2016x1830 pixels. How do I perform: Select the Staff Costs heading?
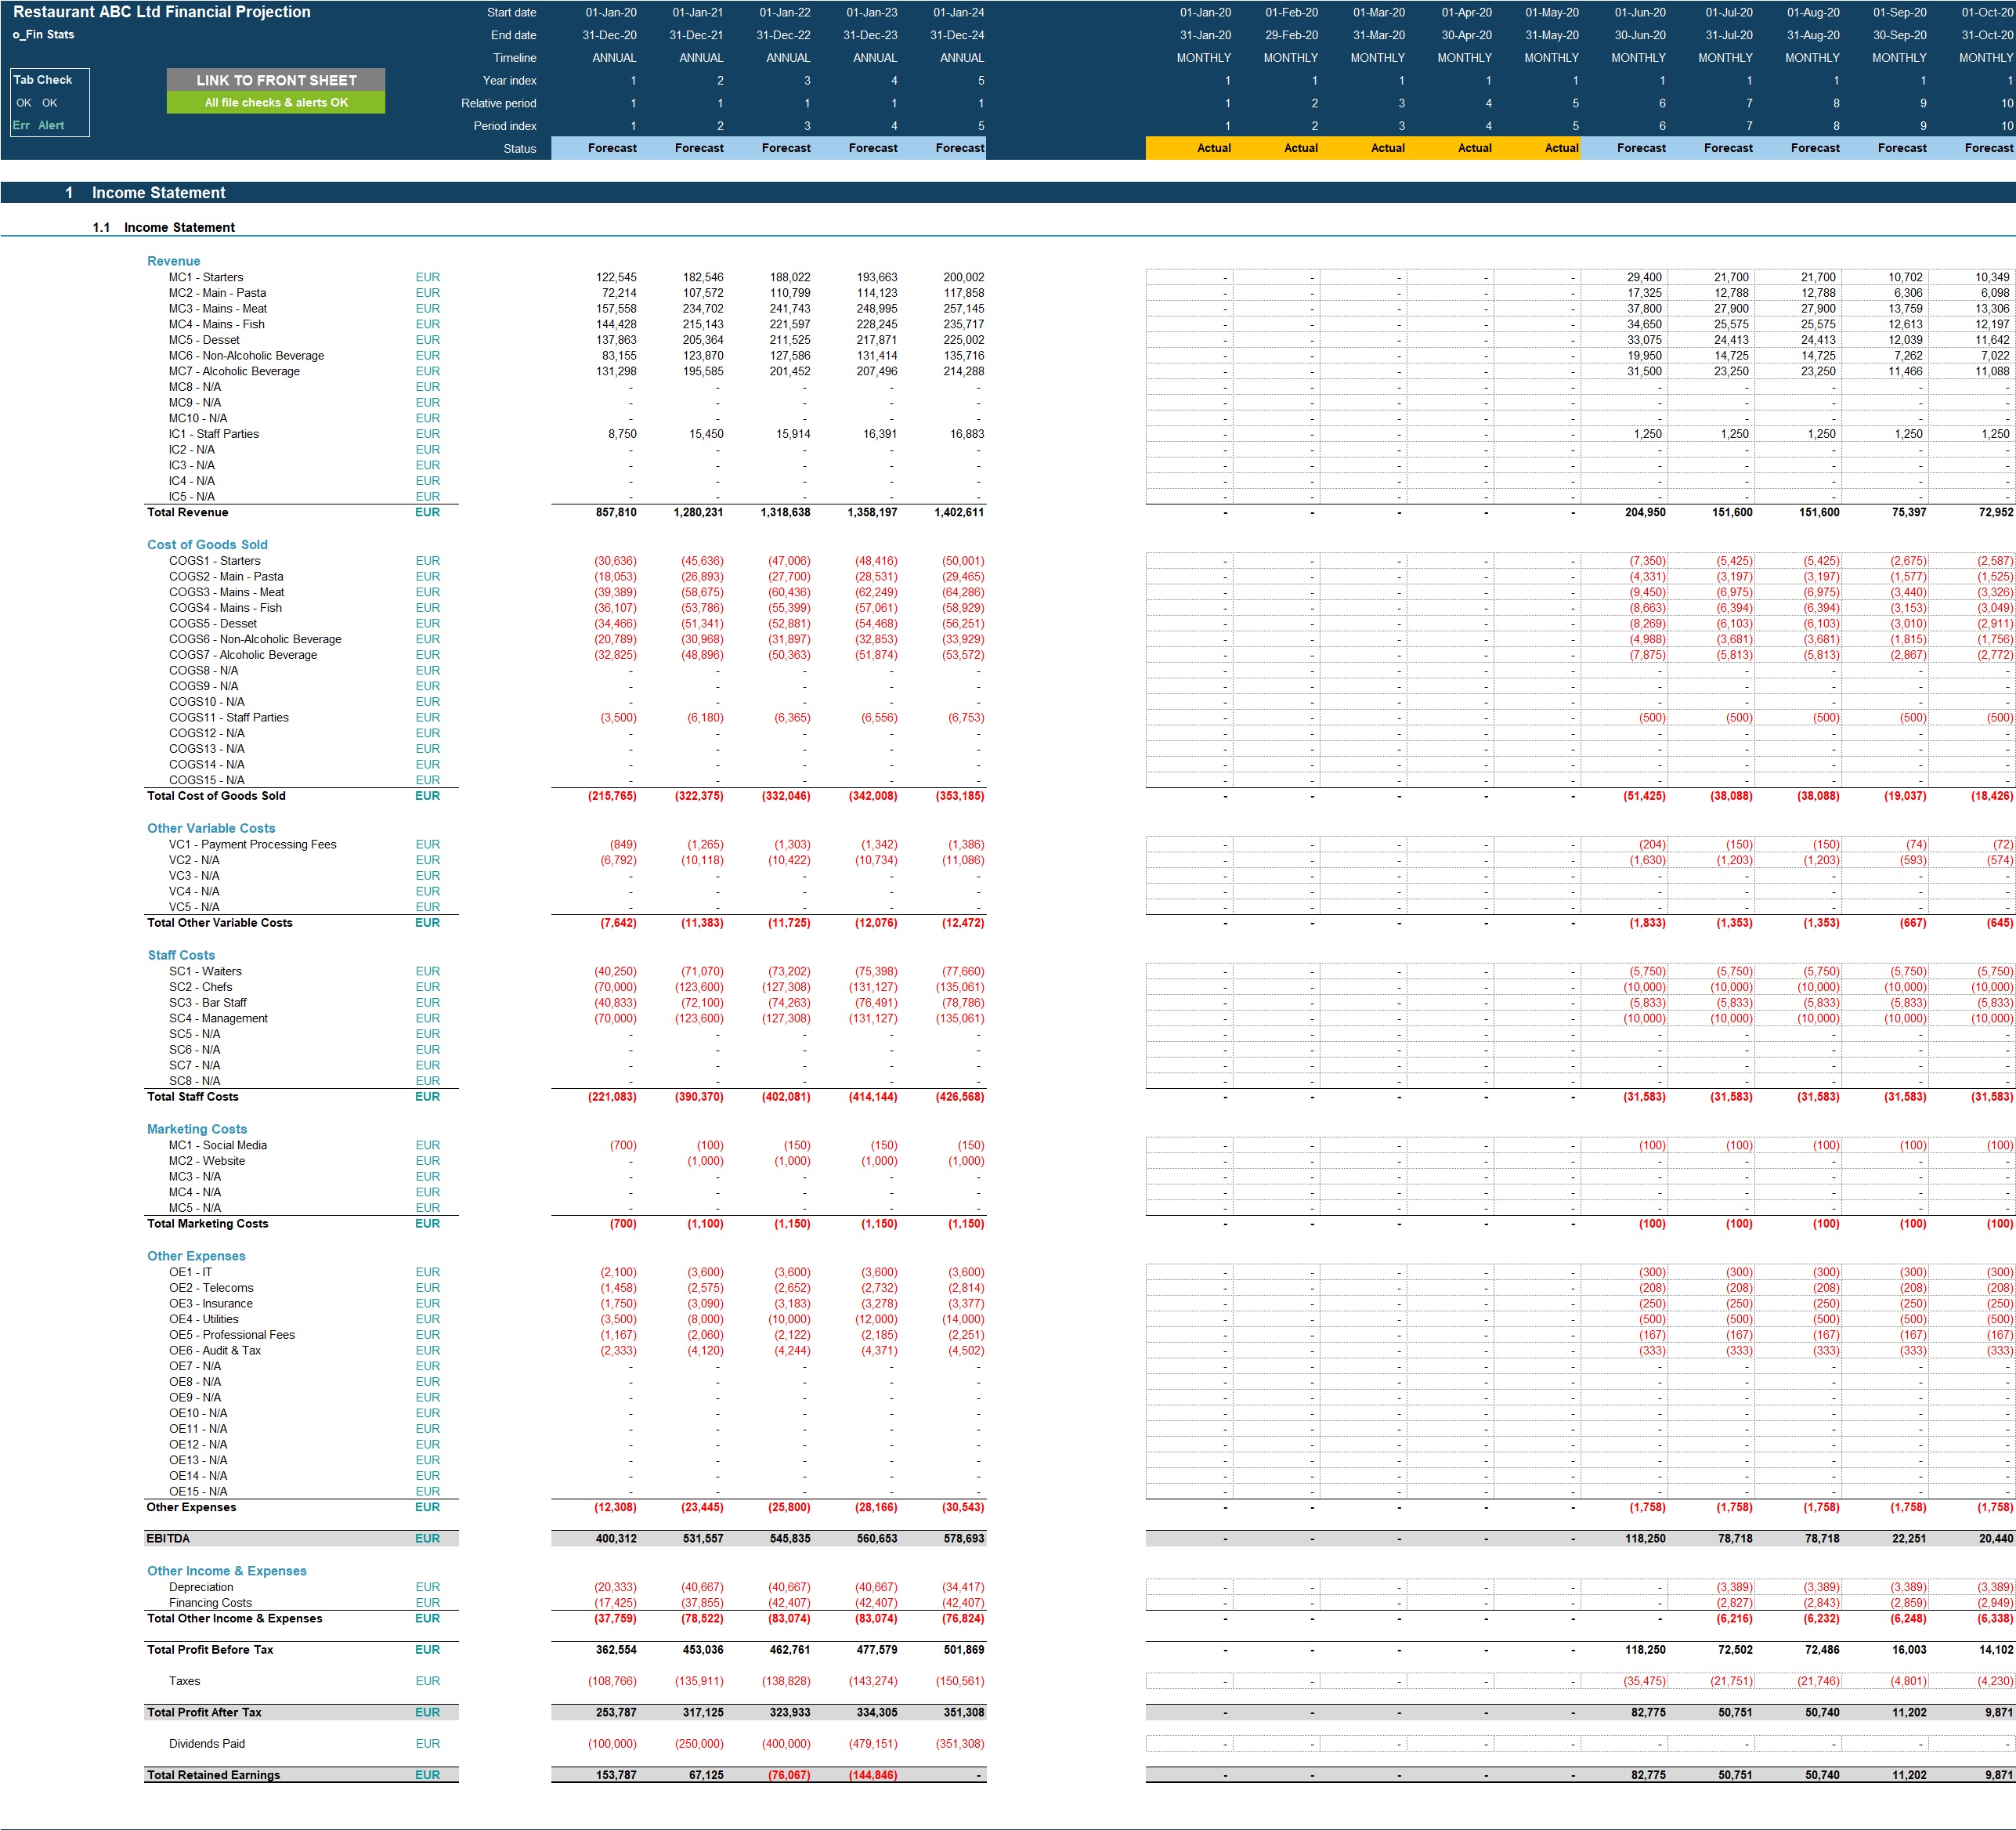point(181,955)
